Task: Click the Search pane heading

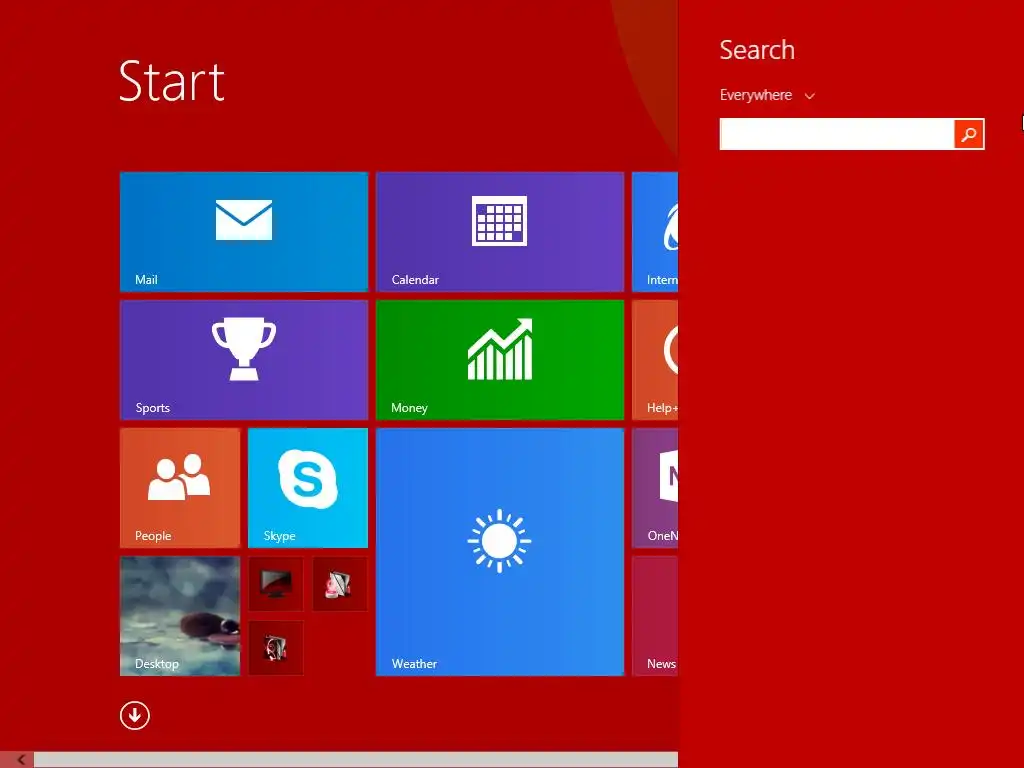Action: pyautogui.click(x=757, y=50)
